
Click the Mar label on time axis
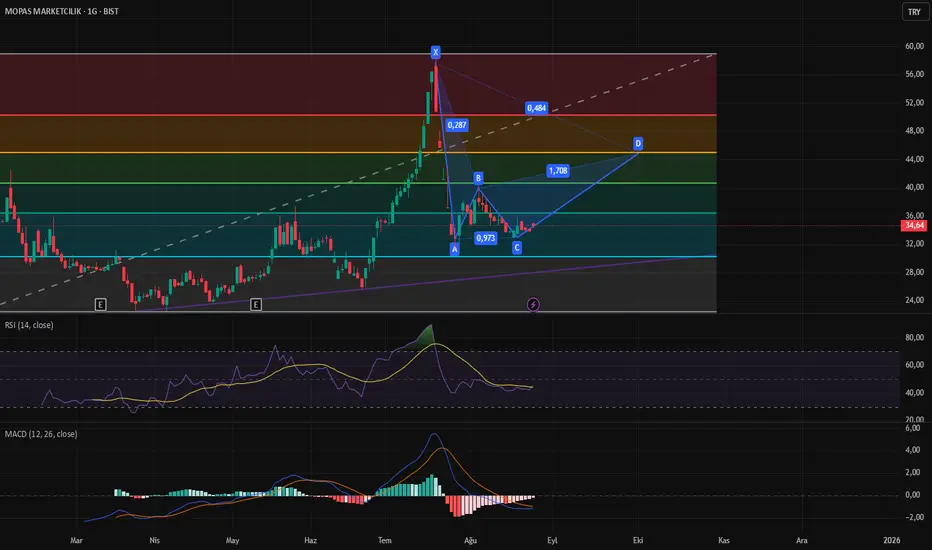(76, 540)
